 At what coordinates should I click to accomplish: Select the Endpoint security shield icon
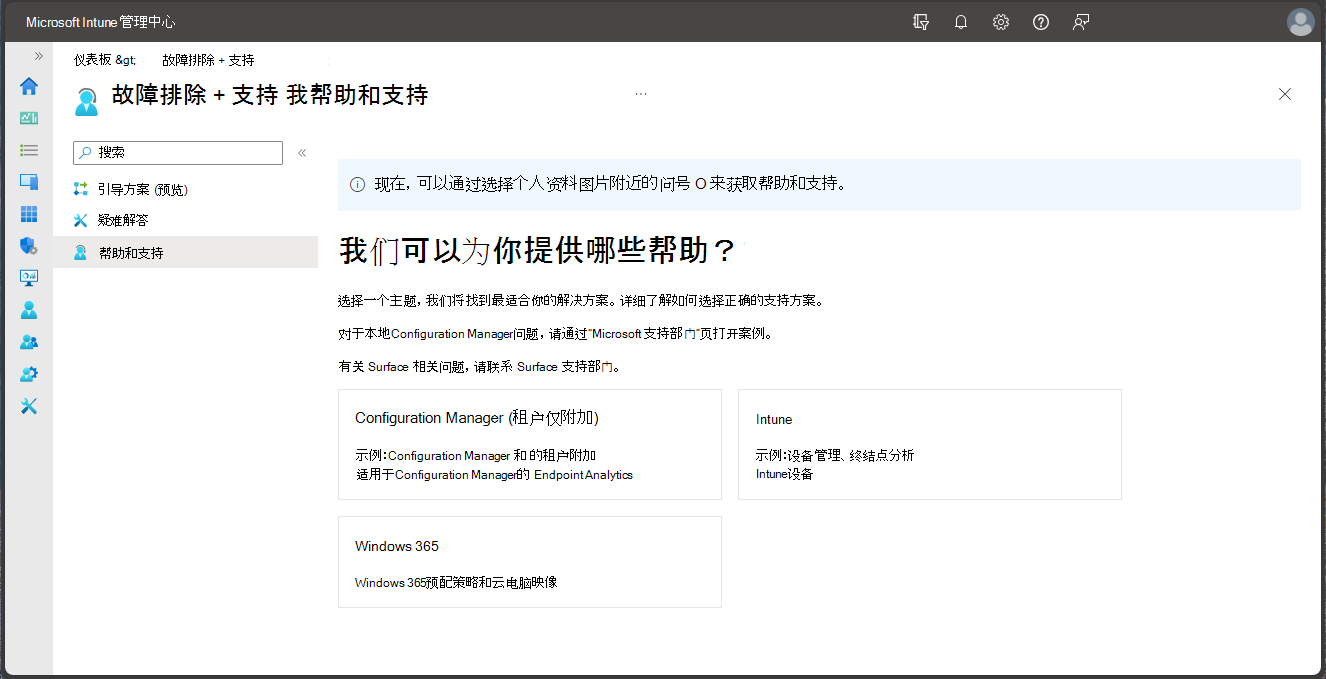tap(29, 246)
